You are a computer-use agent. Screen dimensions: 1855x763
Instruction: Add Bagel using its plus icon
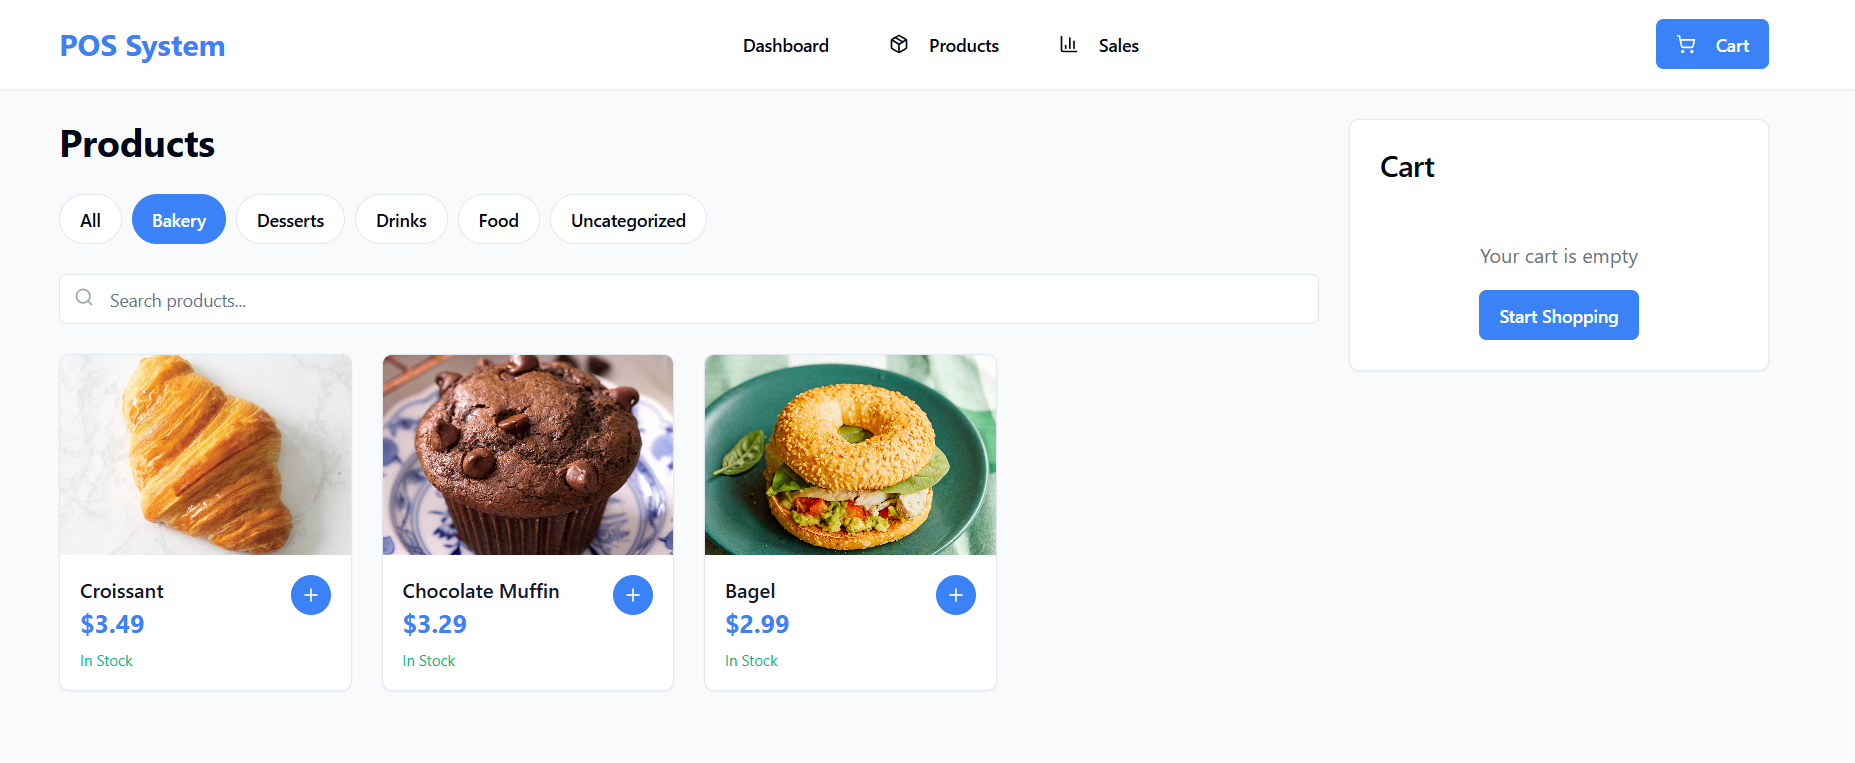point(956,595)
